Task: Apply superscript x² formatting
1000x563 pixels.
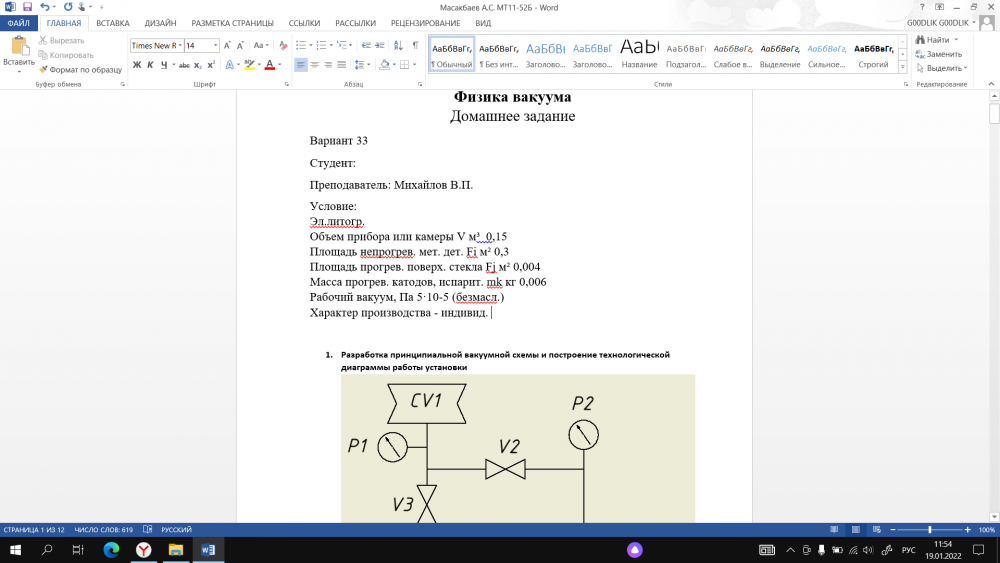Action: (x=211, y=65)
